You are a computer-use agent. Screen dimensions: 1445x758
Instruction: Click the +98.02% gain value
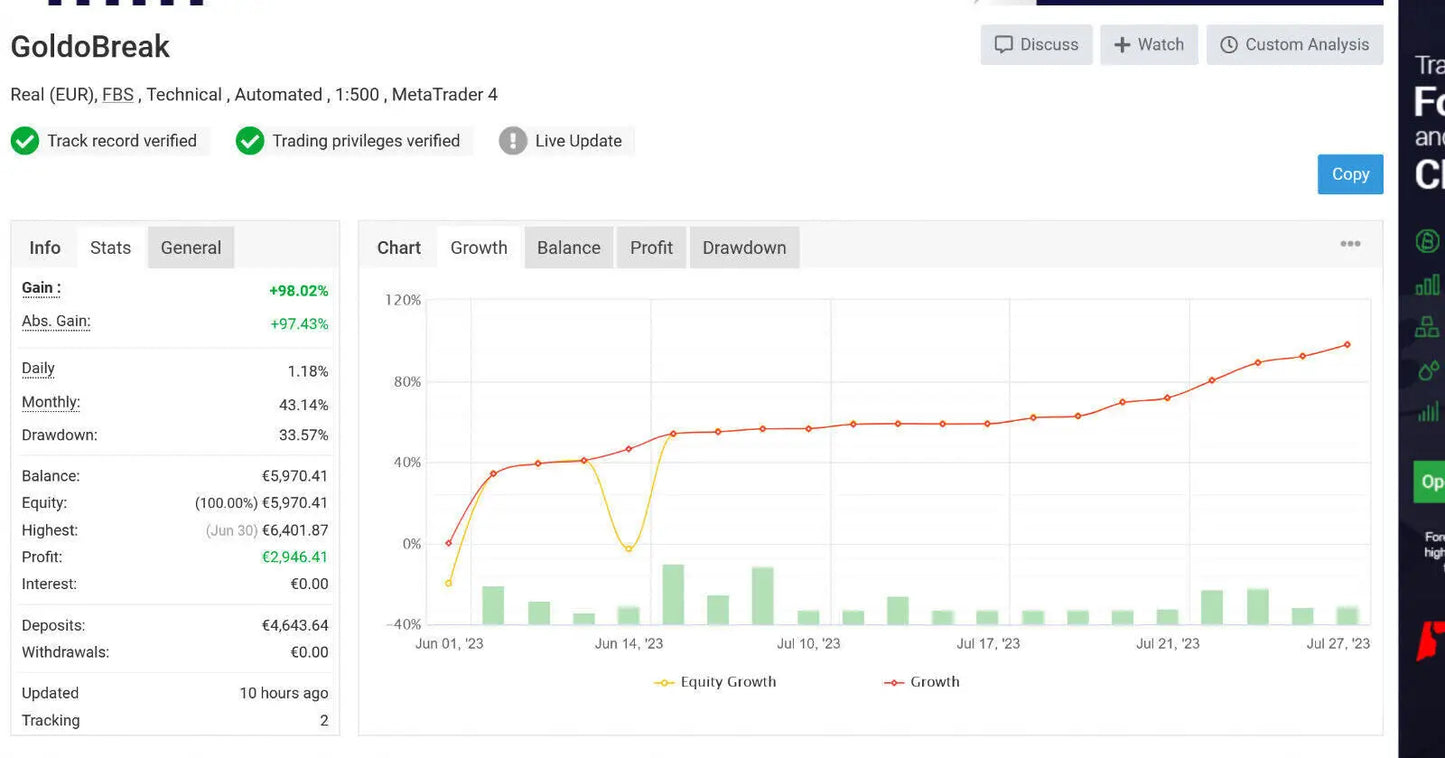tap(298, 291)
